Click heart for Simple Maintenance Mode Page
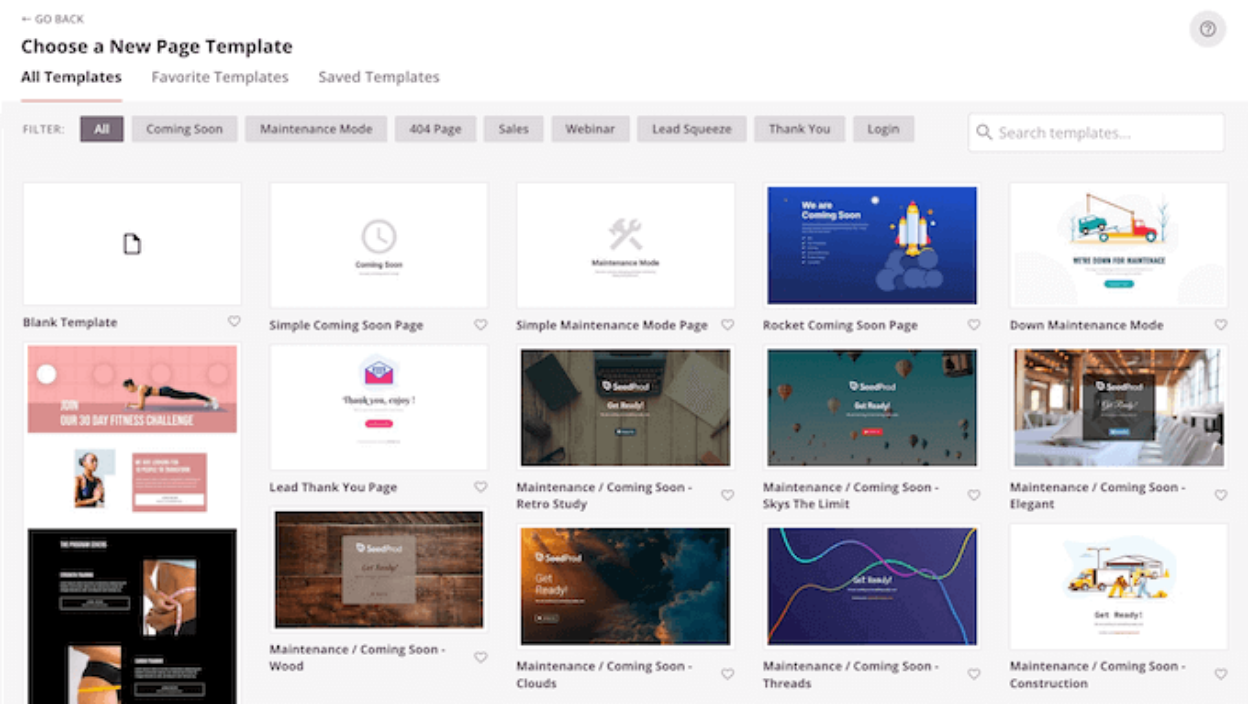 (x=727, y=325)
